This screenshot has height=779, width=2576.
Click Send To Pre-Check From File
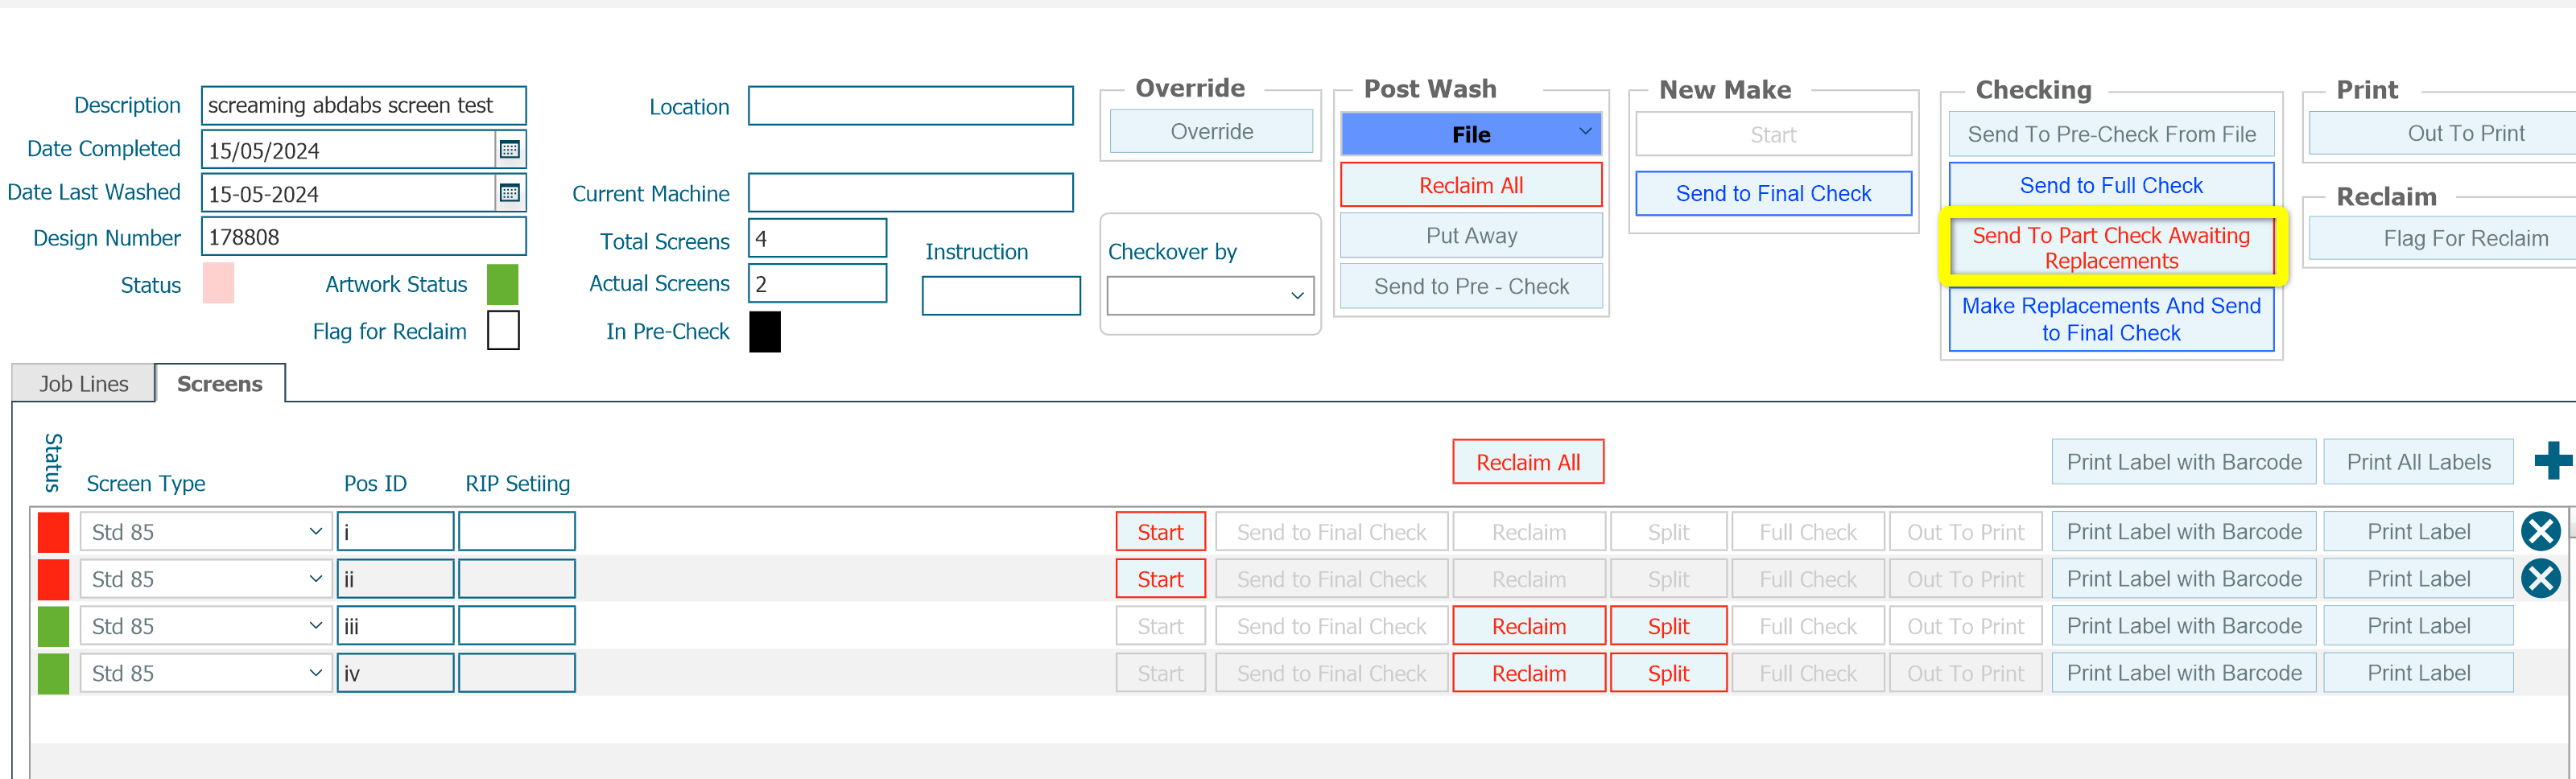[x=2111, y=134]
